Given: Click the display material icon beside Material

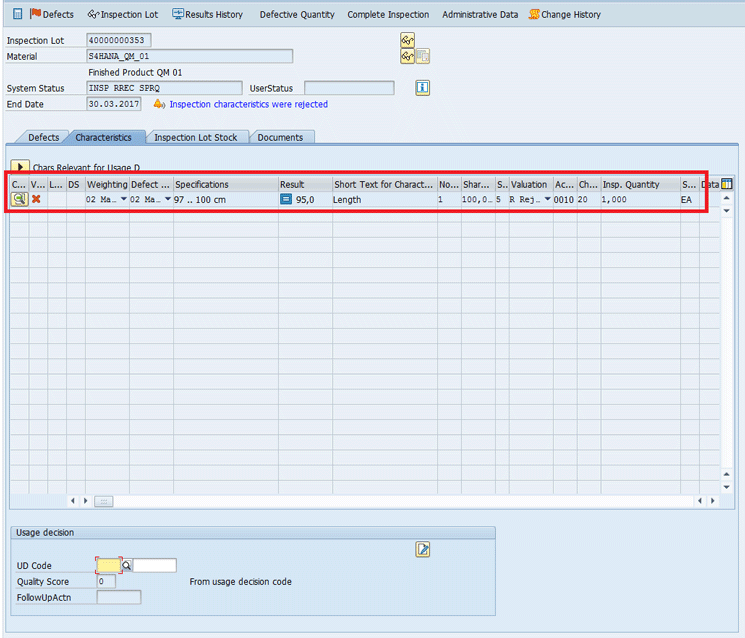Looking at the screenshot, I should pos(407,57).
